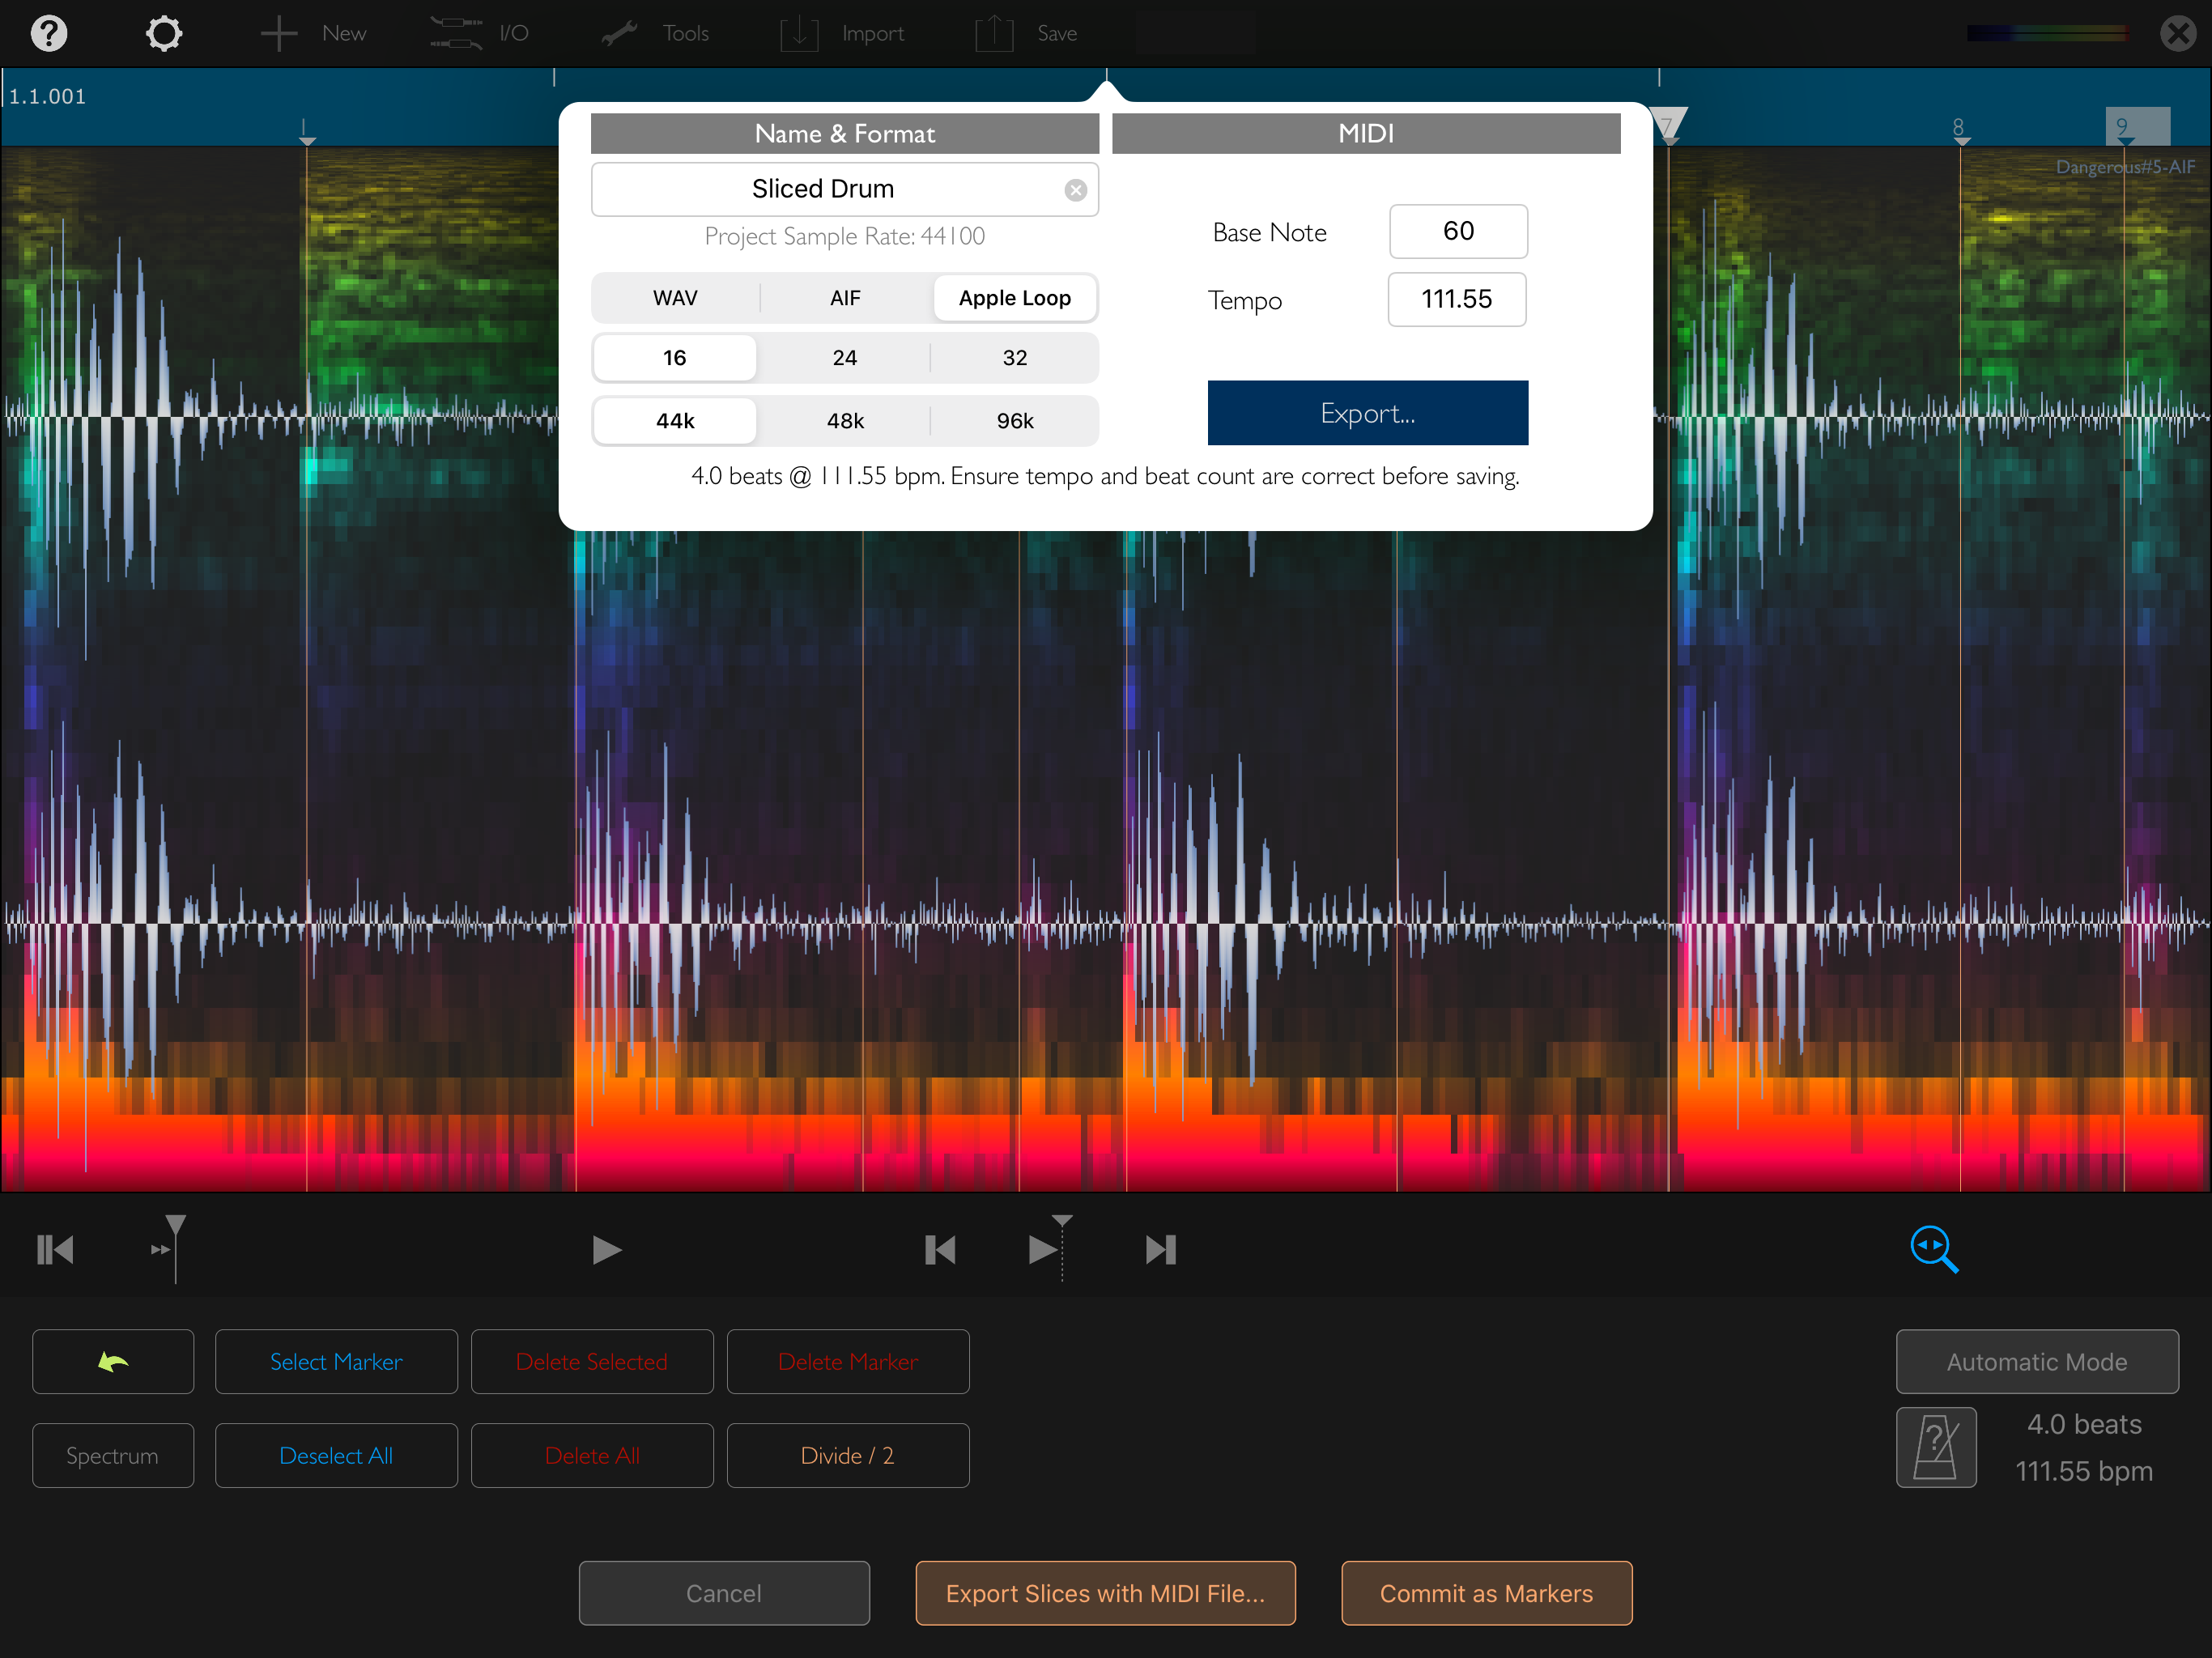Select WAV file format
This screenshot has width=2212, height=1658.
pyautogui.click(x=675, y=298)
